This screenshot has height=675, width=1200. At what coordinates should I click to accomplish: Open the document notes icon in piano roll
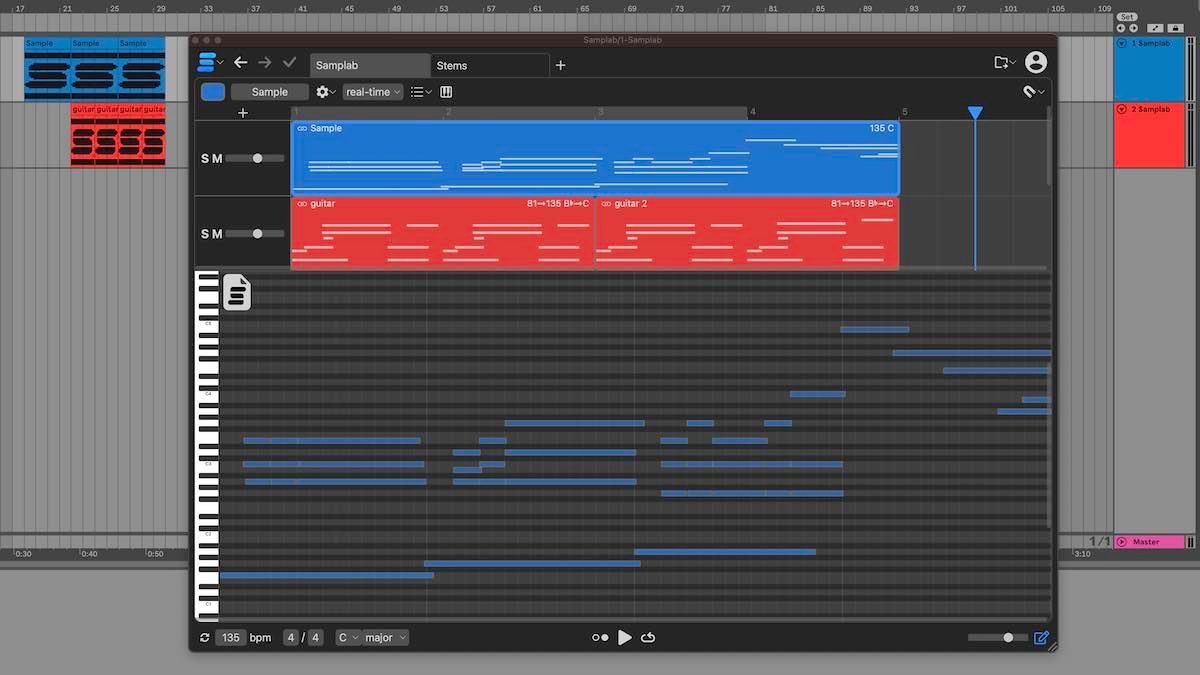(237, 292)
